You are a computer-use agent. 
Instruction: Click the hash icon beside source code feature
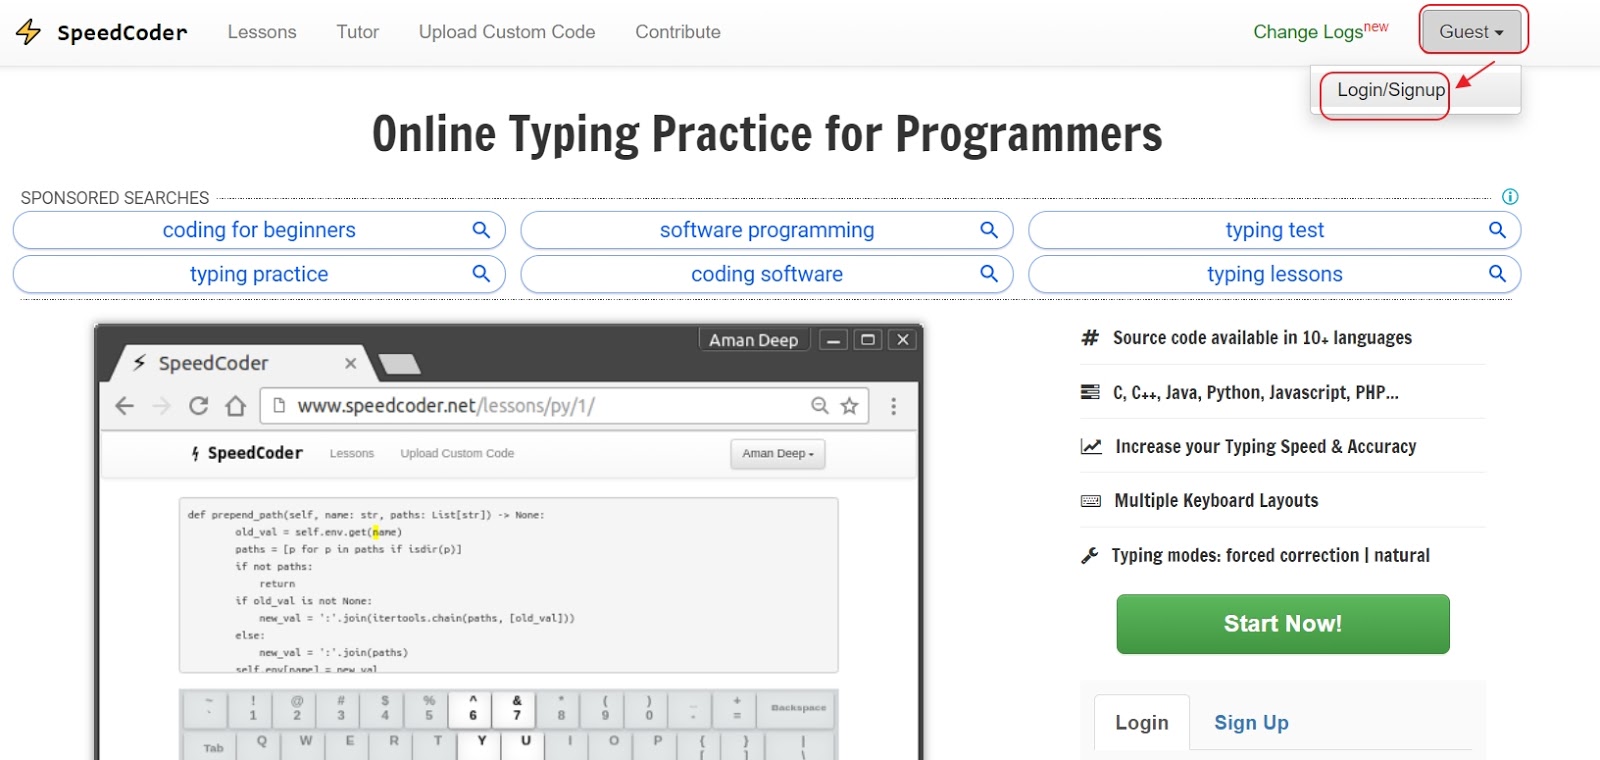coord(1090,338)
